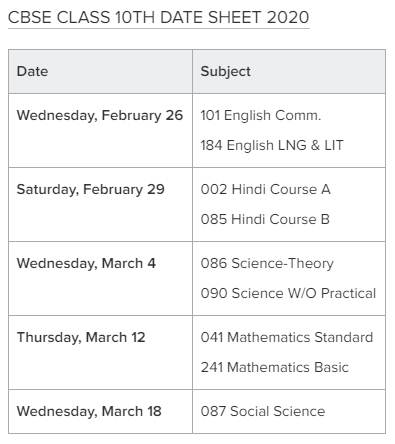This screenshot has height=444, width=395.
Task: Select 002 Hindi Course A entry
Action: pyautogui.click(x=266, y=189)
